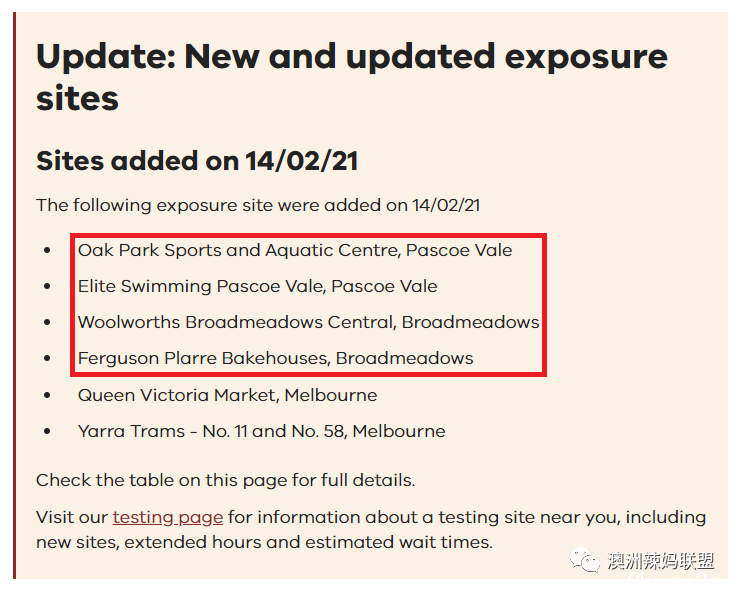Click Woolworths Broadmeadows Central list item
This screenshot has width=738, height=594.
308,322
